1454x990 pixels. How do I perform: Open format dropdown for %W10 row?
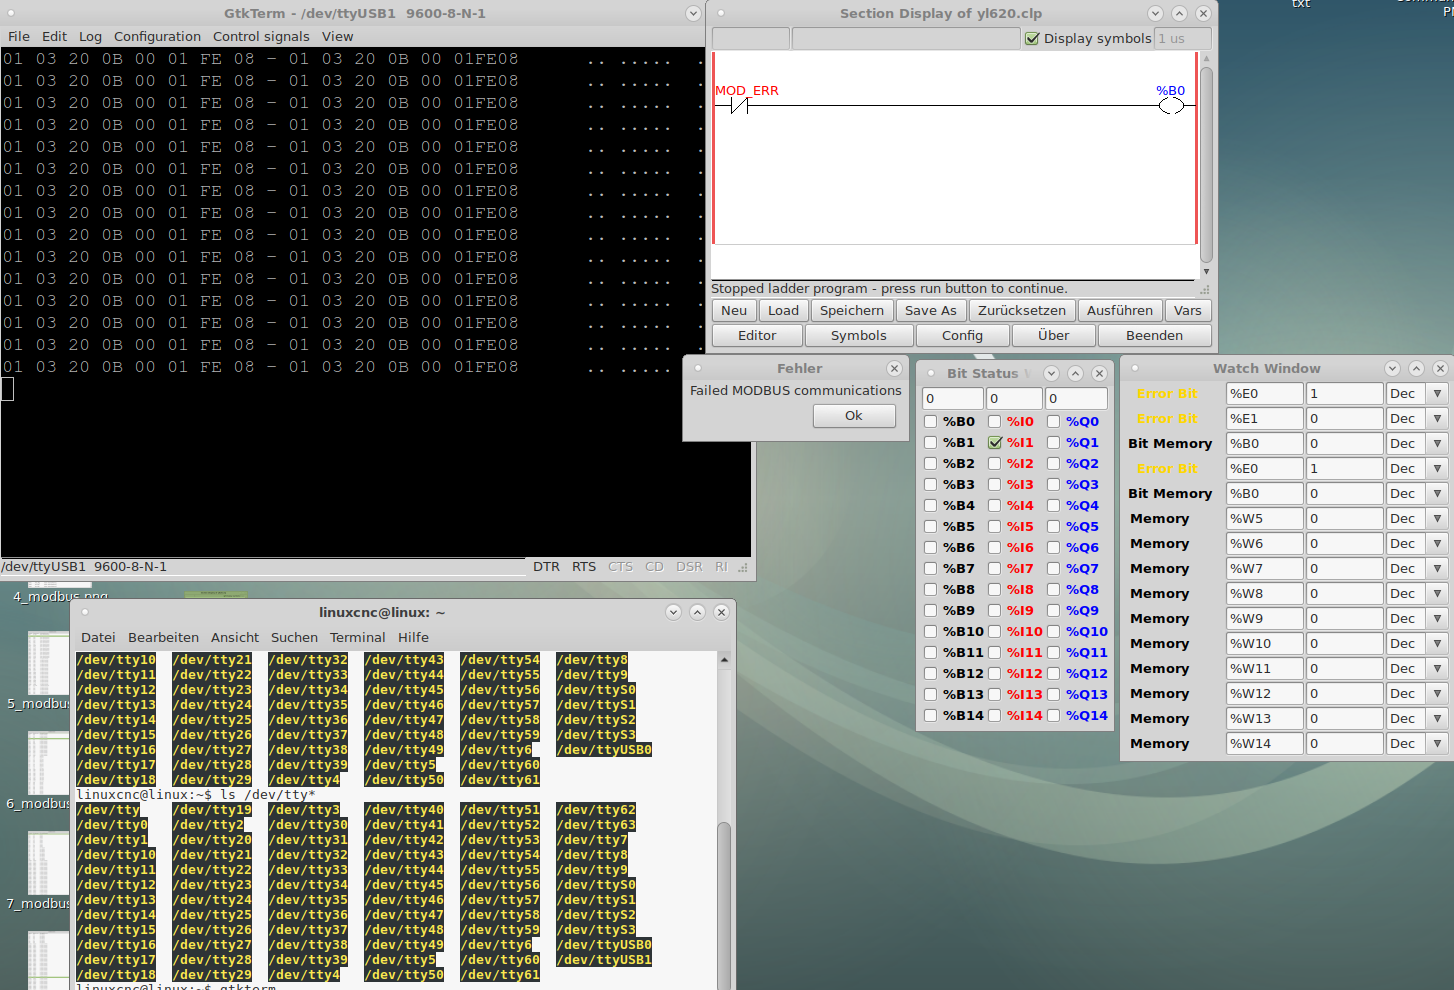coord(1437,643)
